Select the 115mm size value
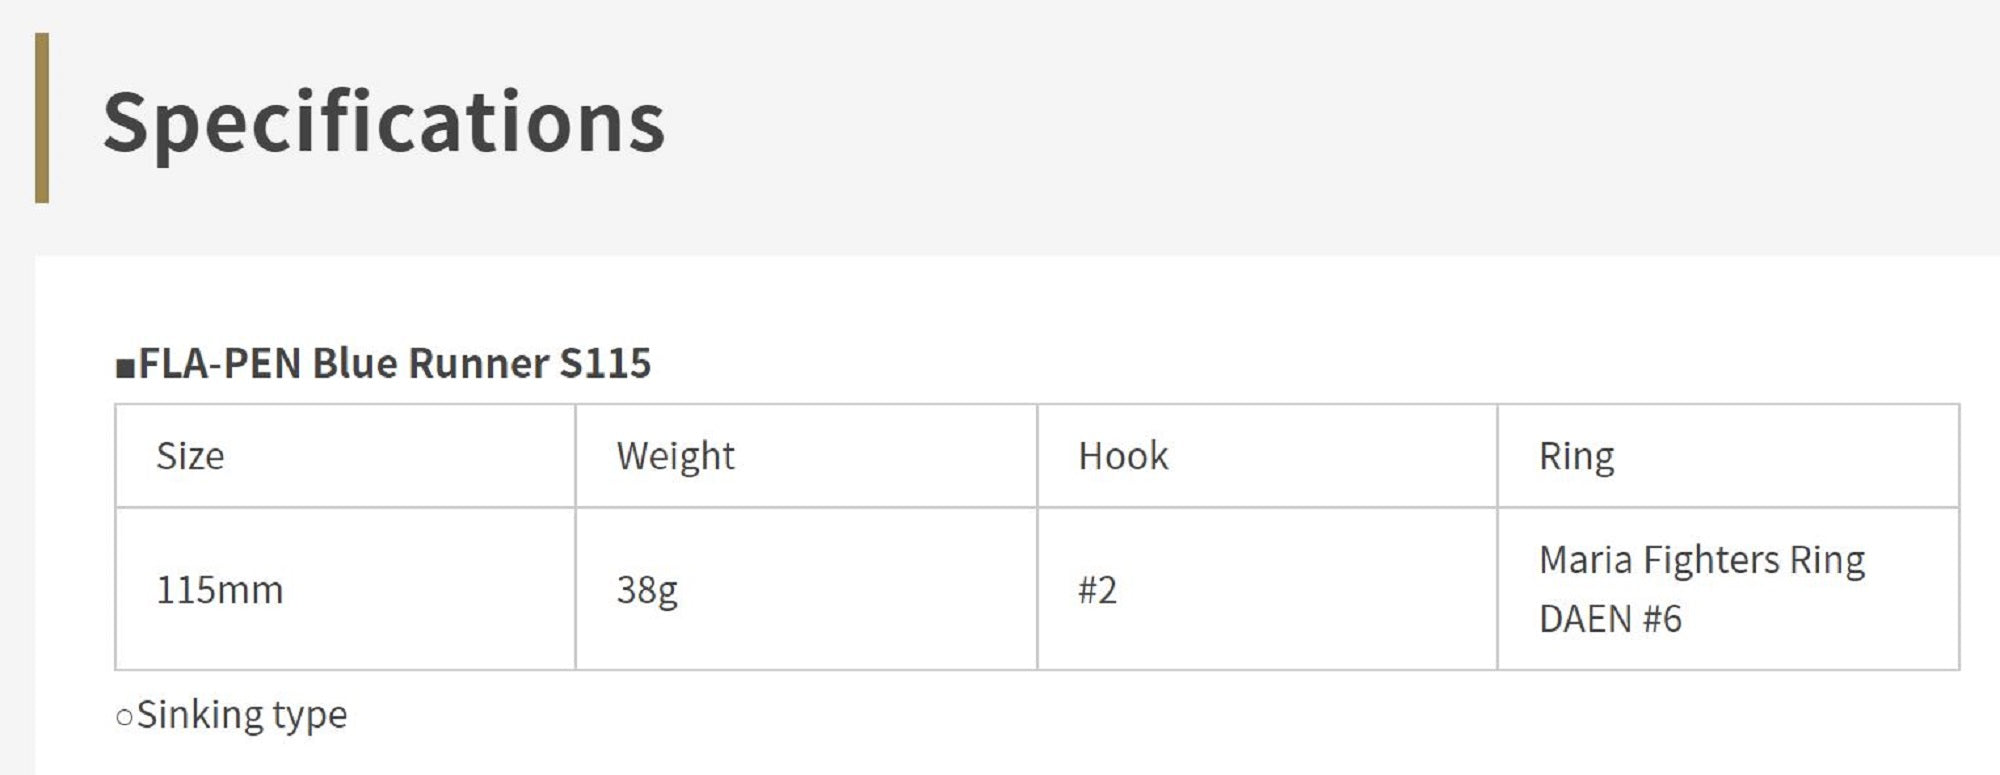 point(219,590)
